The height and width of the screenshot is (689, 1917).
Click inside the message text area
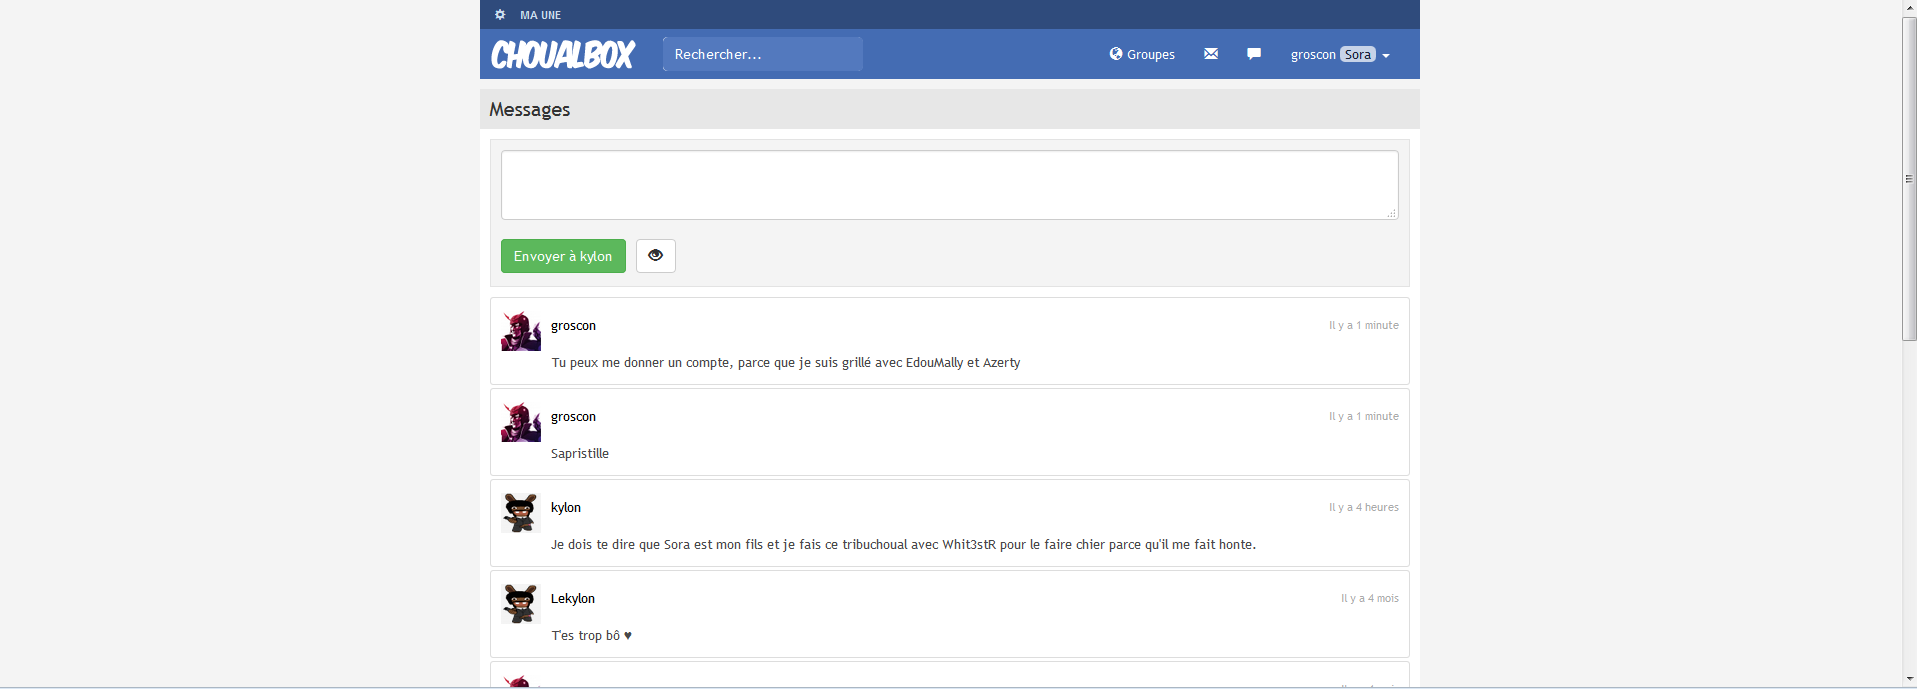949,185
